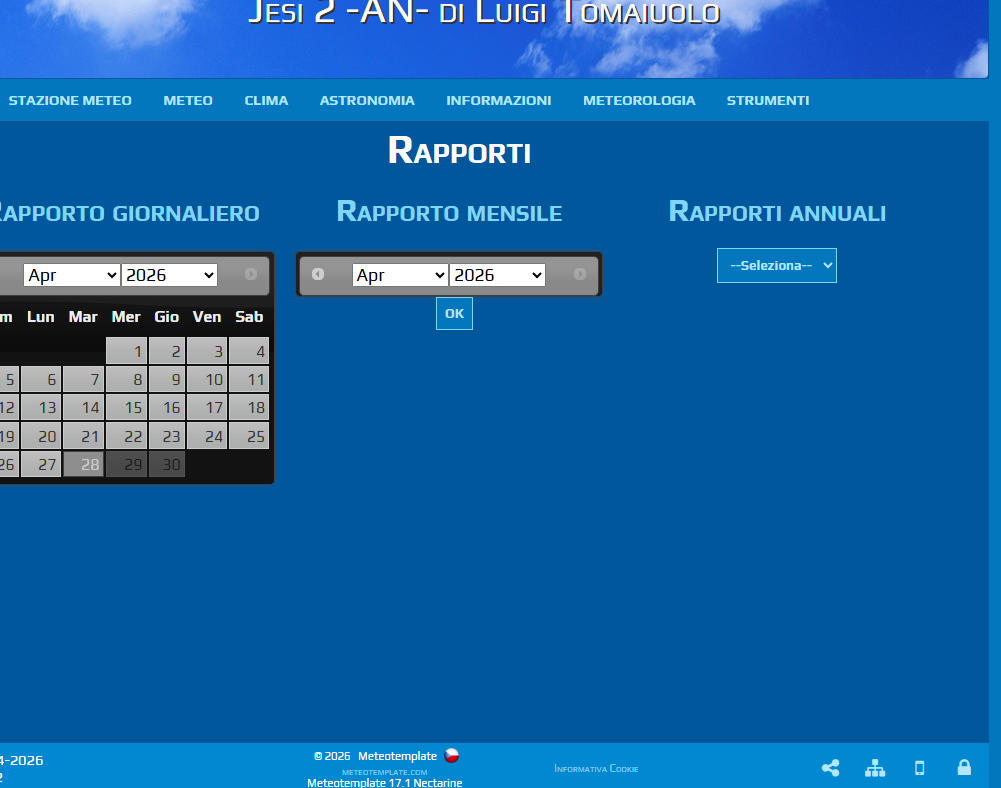This screenshot has width=1001, height=788.
Task: Open the sitemap icon in the footer
Action: [875, 768]
